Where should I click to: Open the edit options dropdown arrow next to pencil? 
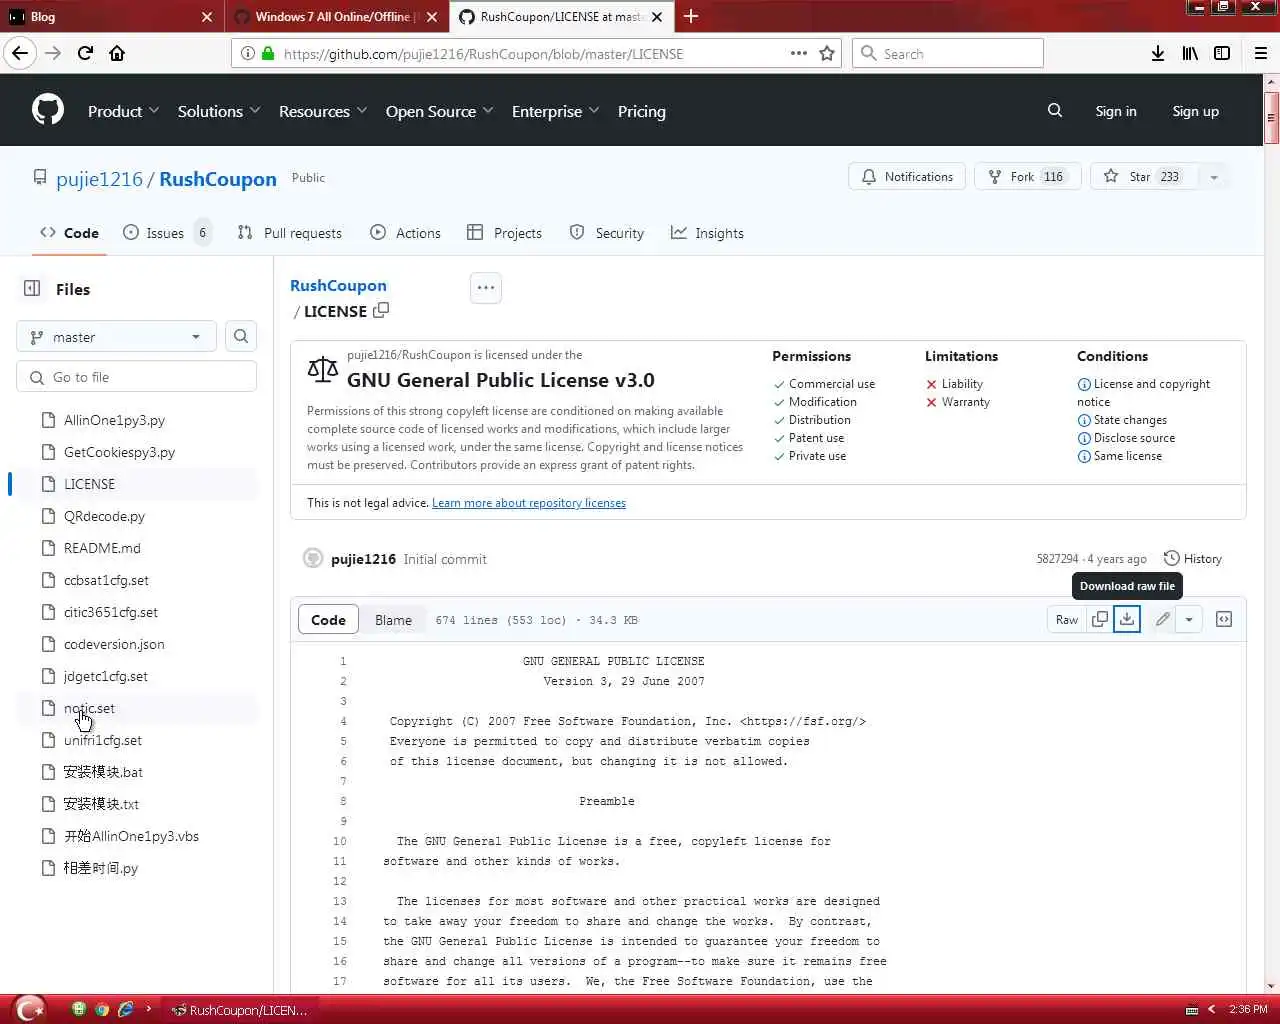click(x=1189, y=619)
